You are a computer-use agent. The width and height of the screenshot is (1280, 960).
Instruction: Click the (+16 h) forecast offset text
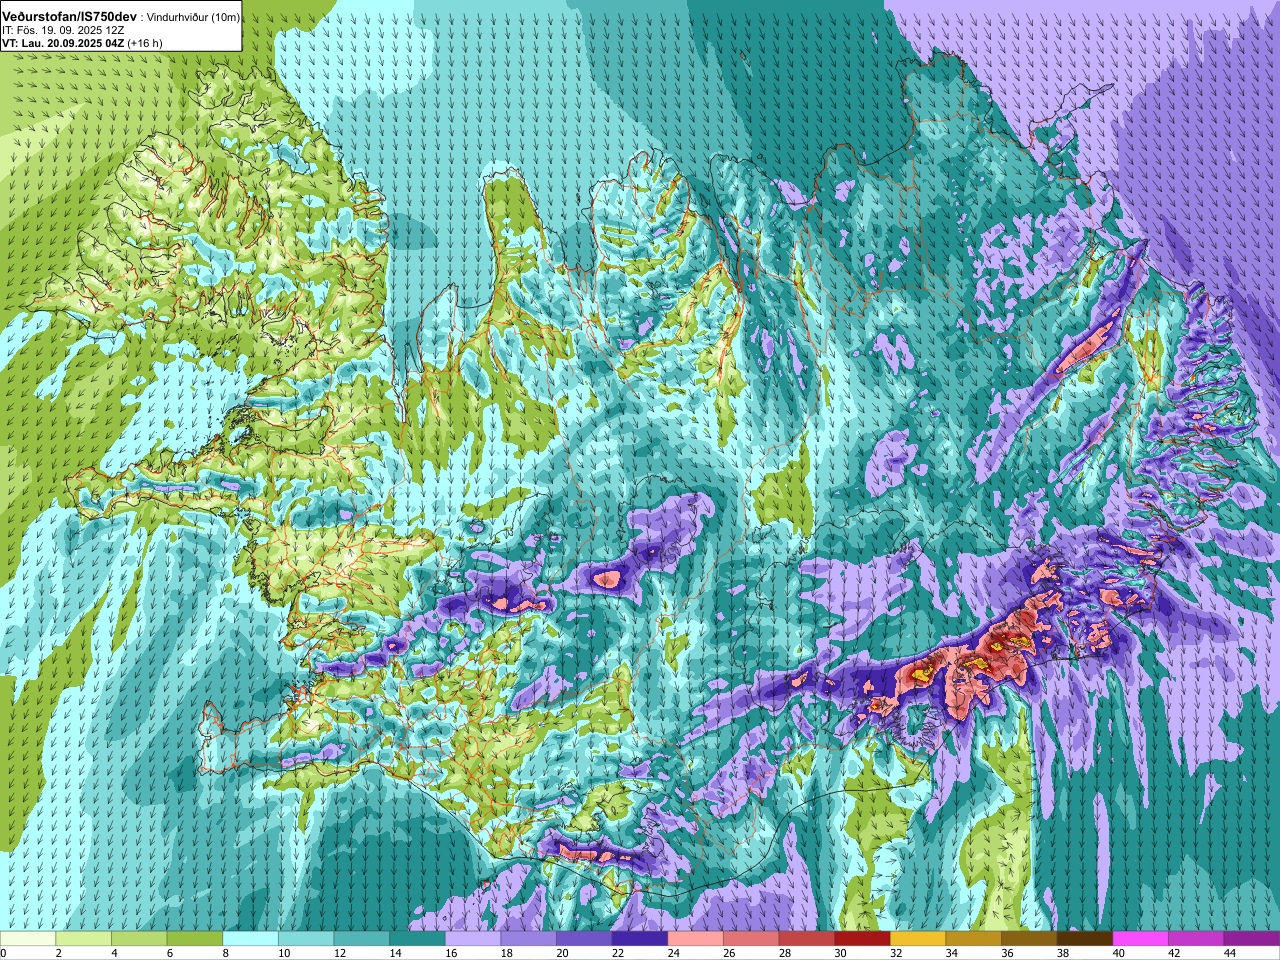tap(145, 44)
